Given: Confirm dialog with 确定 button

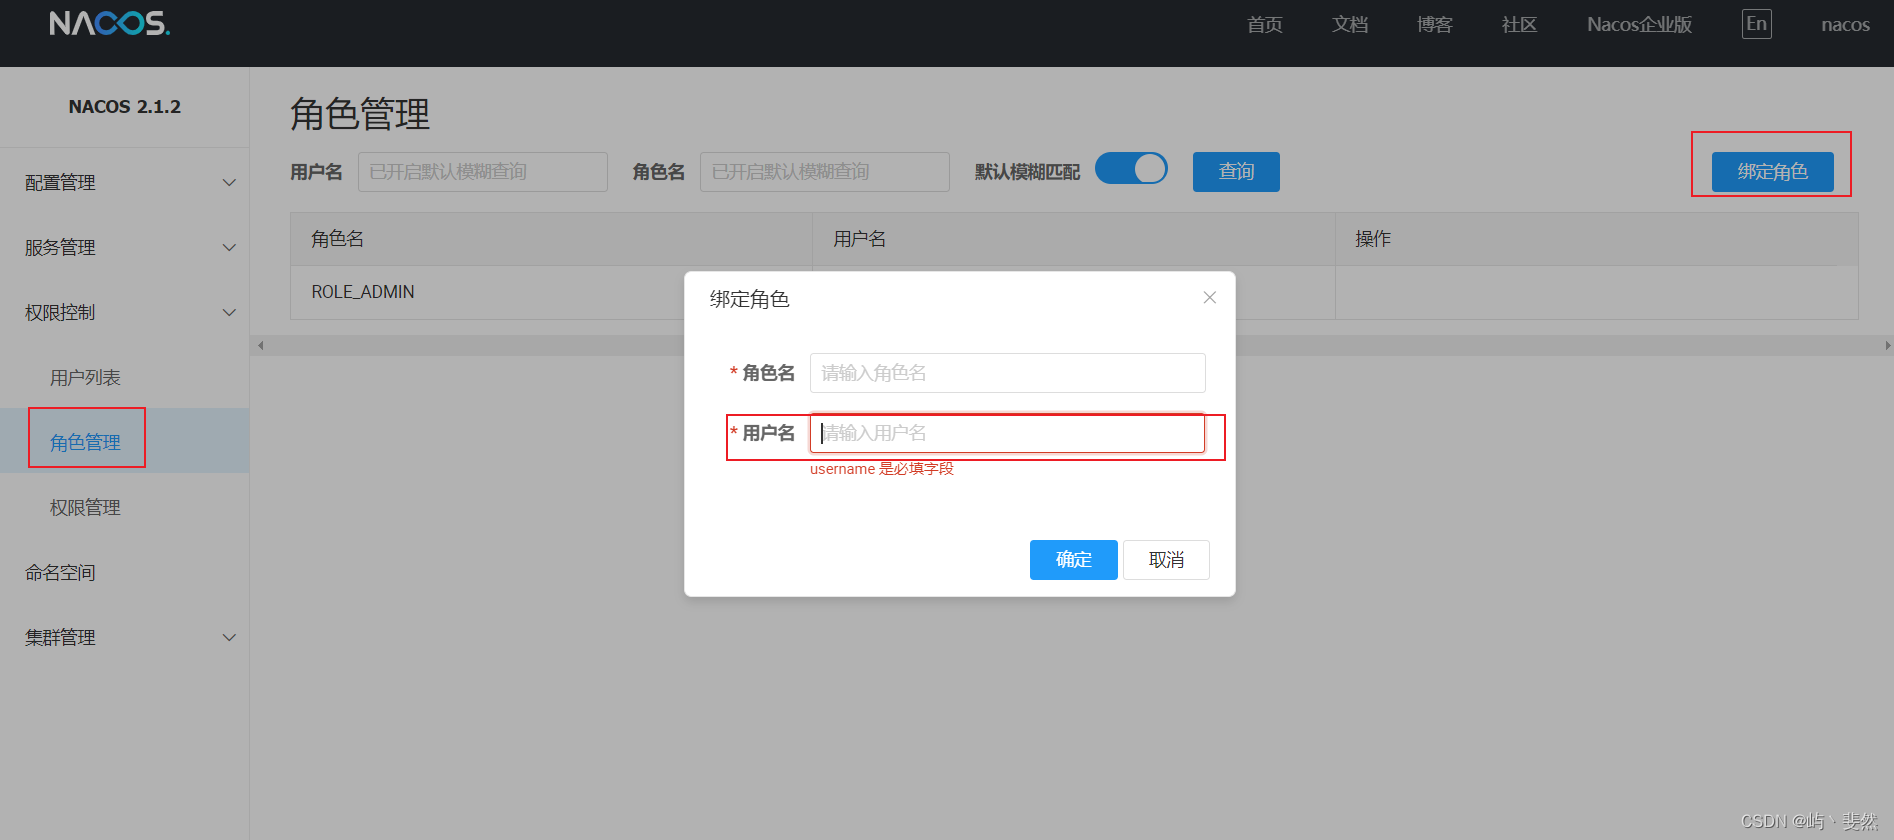Looking at the screenshot, I should [x=1073, y=560].
